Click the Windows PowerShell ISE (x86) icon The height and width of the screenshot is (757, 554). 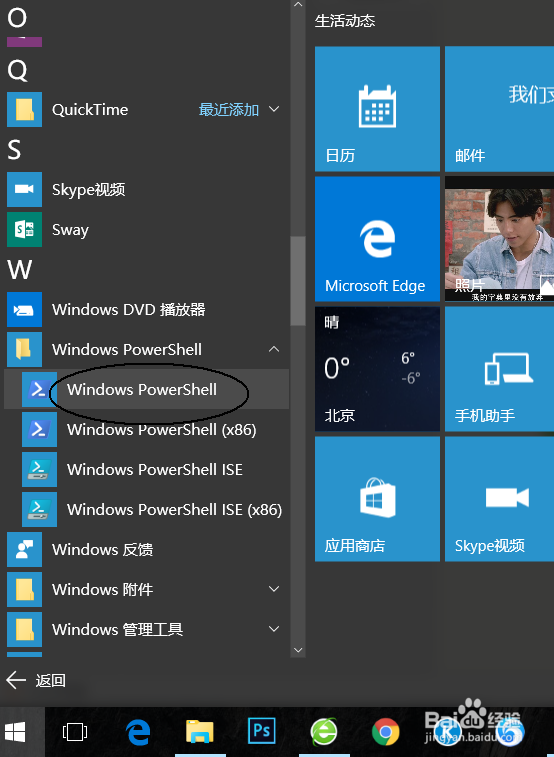click(40, 509)
